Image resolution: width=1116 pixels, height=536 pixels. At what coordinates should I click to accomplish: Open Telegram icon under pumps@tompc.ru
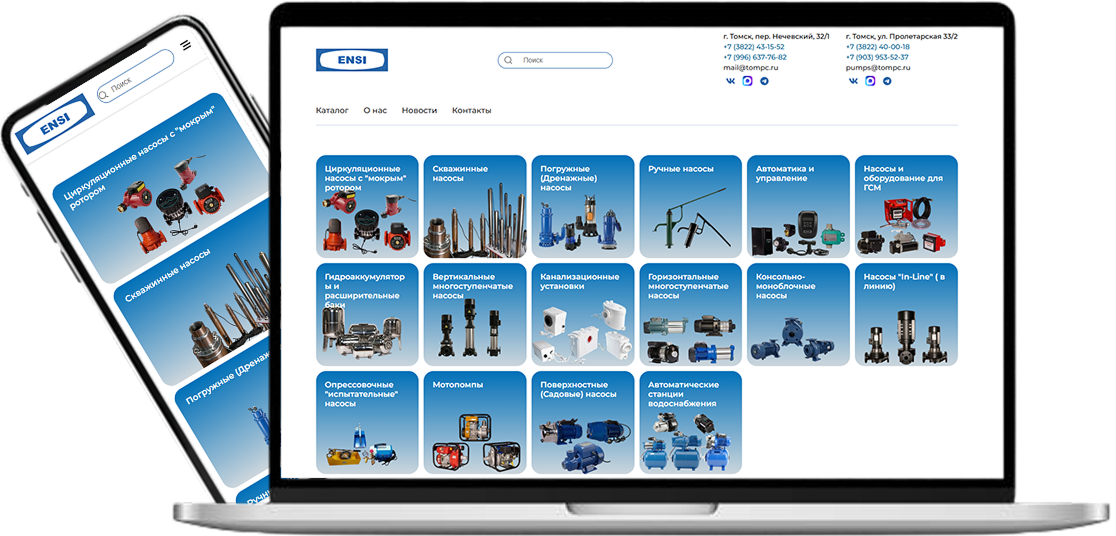tap(888, 81)
